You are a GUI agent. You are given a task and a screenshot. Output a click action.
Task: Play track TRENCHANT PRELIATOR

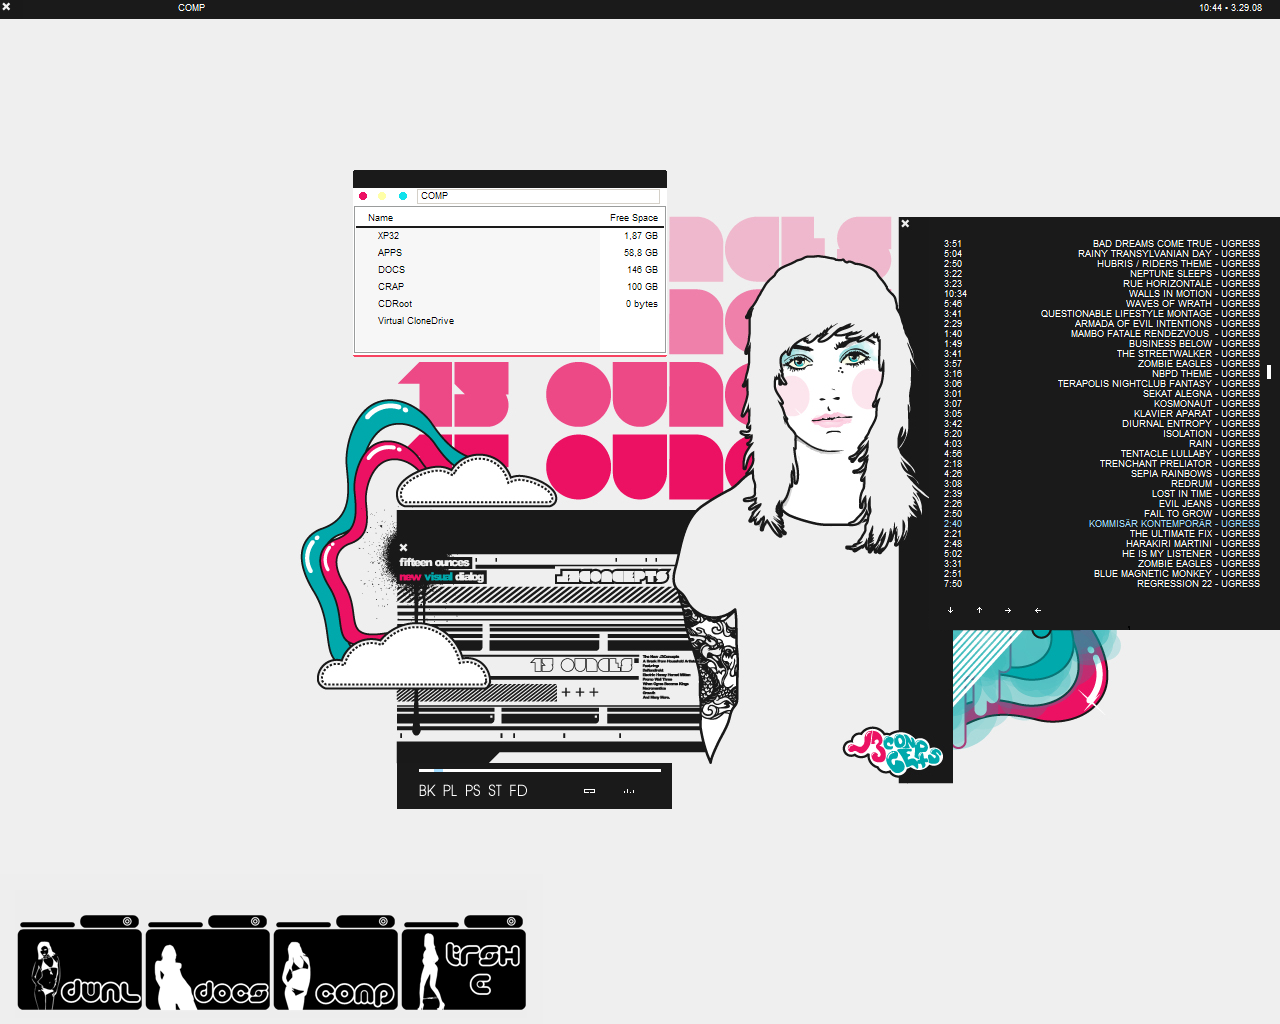click(x=1180, y=464)
